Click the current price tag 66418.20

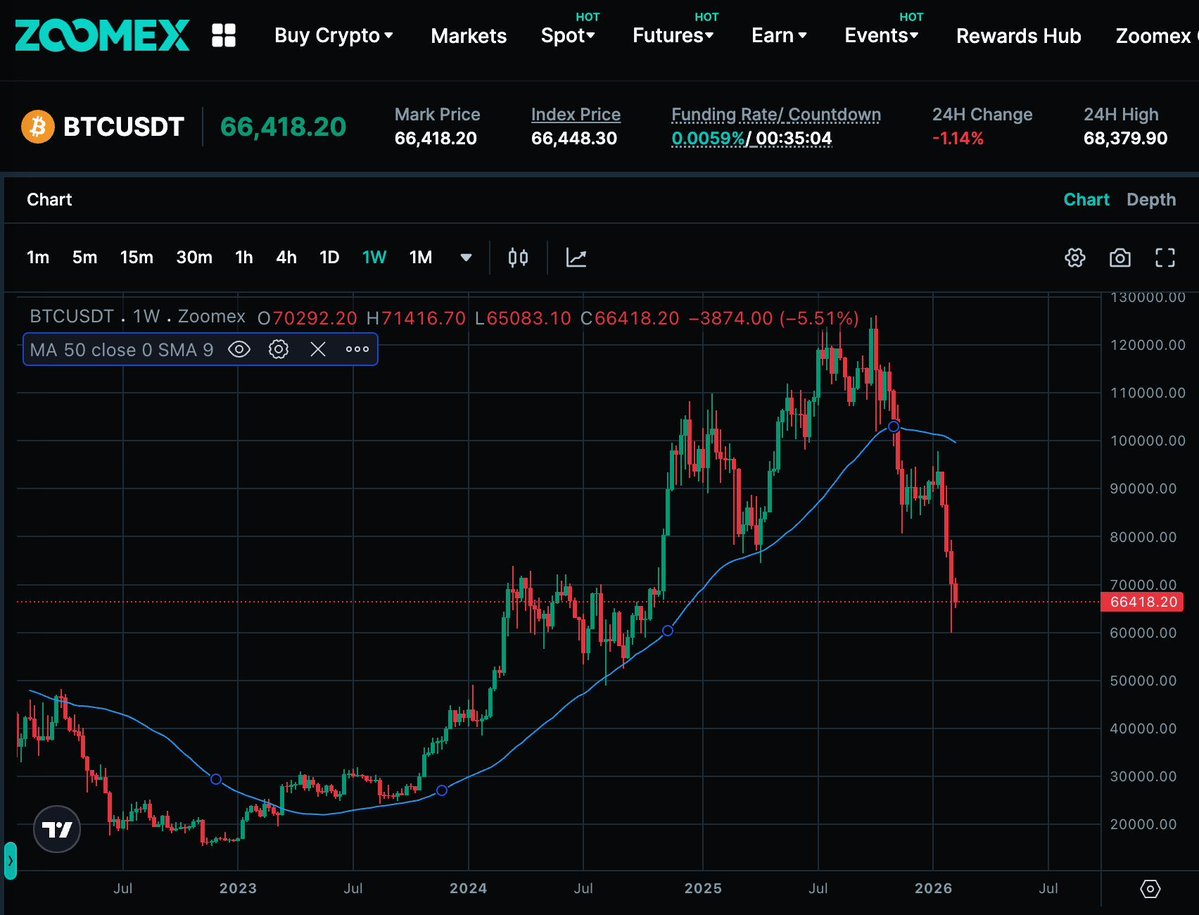1142,602
